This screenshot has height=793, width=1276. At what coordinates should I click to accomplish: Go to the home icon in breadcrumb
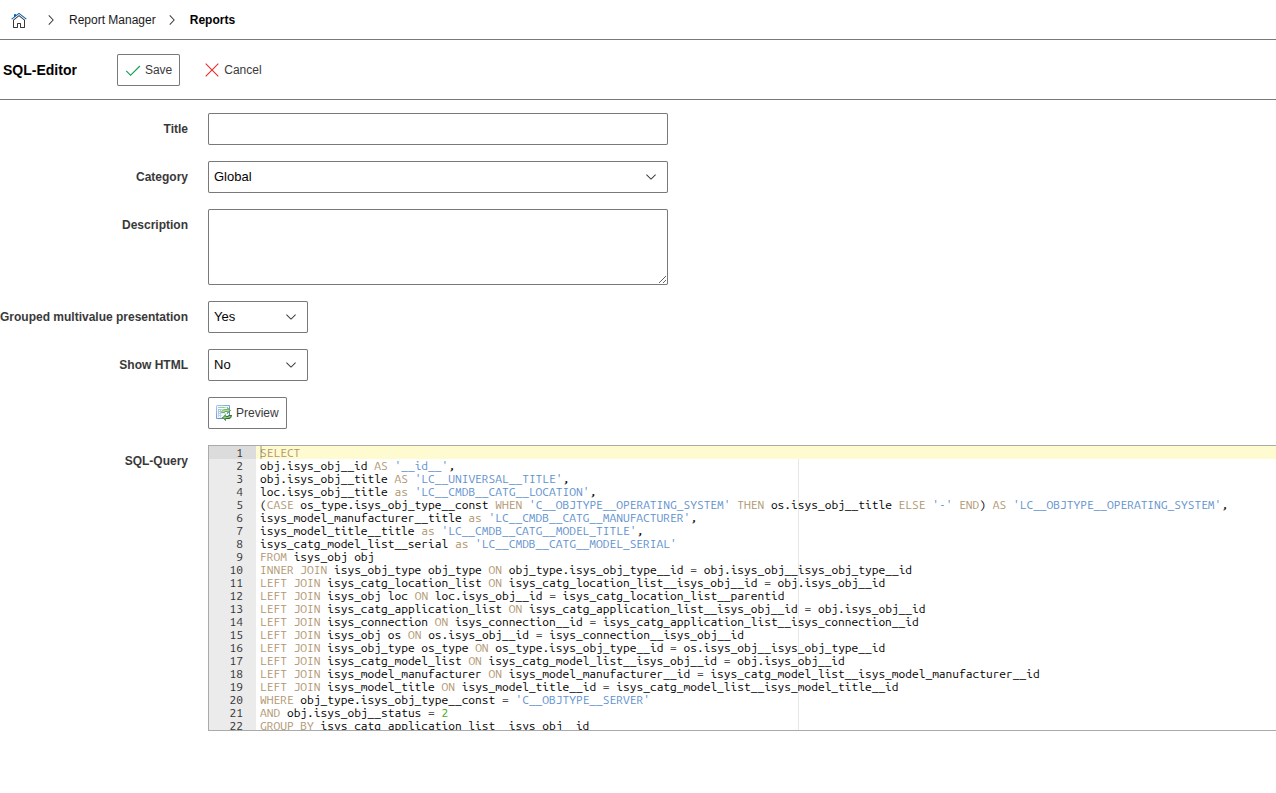(x=18, y=20)
